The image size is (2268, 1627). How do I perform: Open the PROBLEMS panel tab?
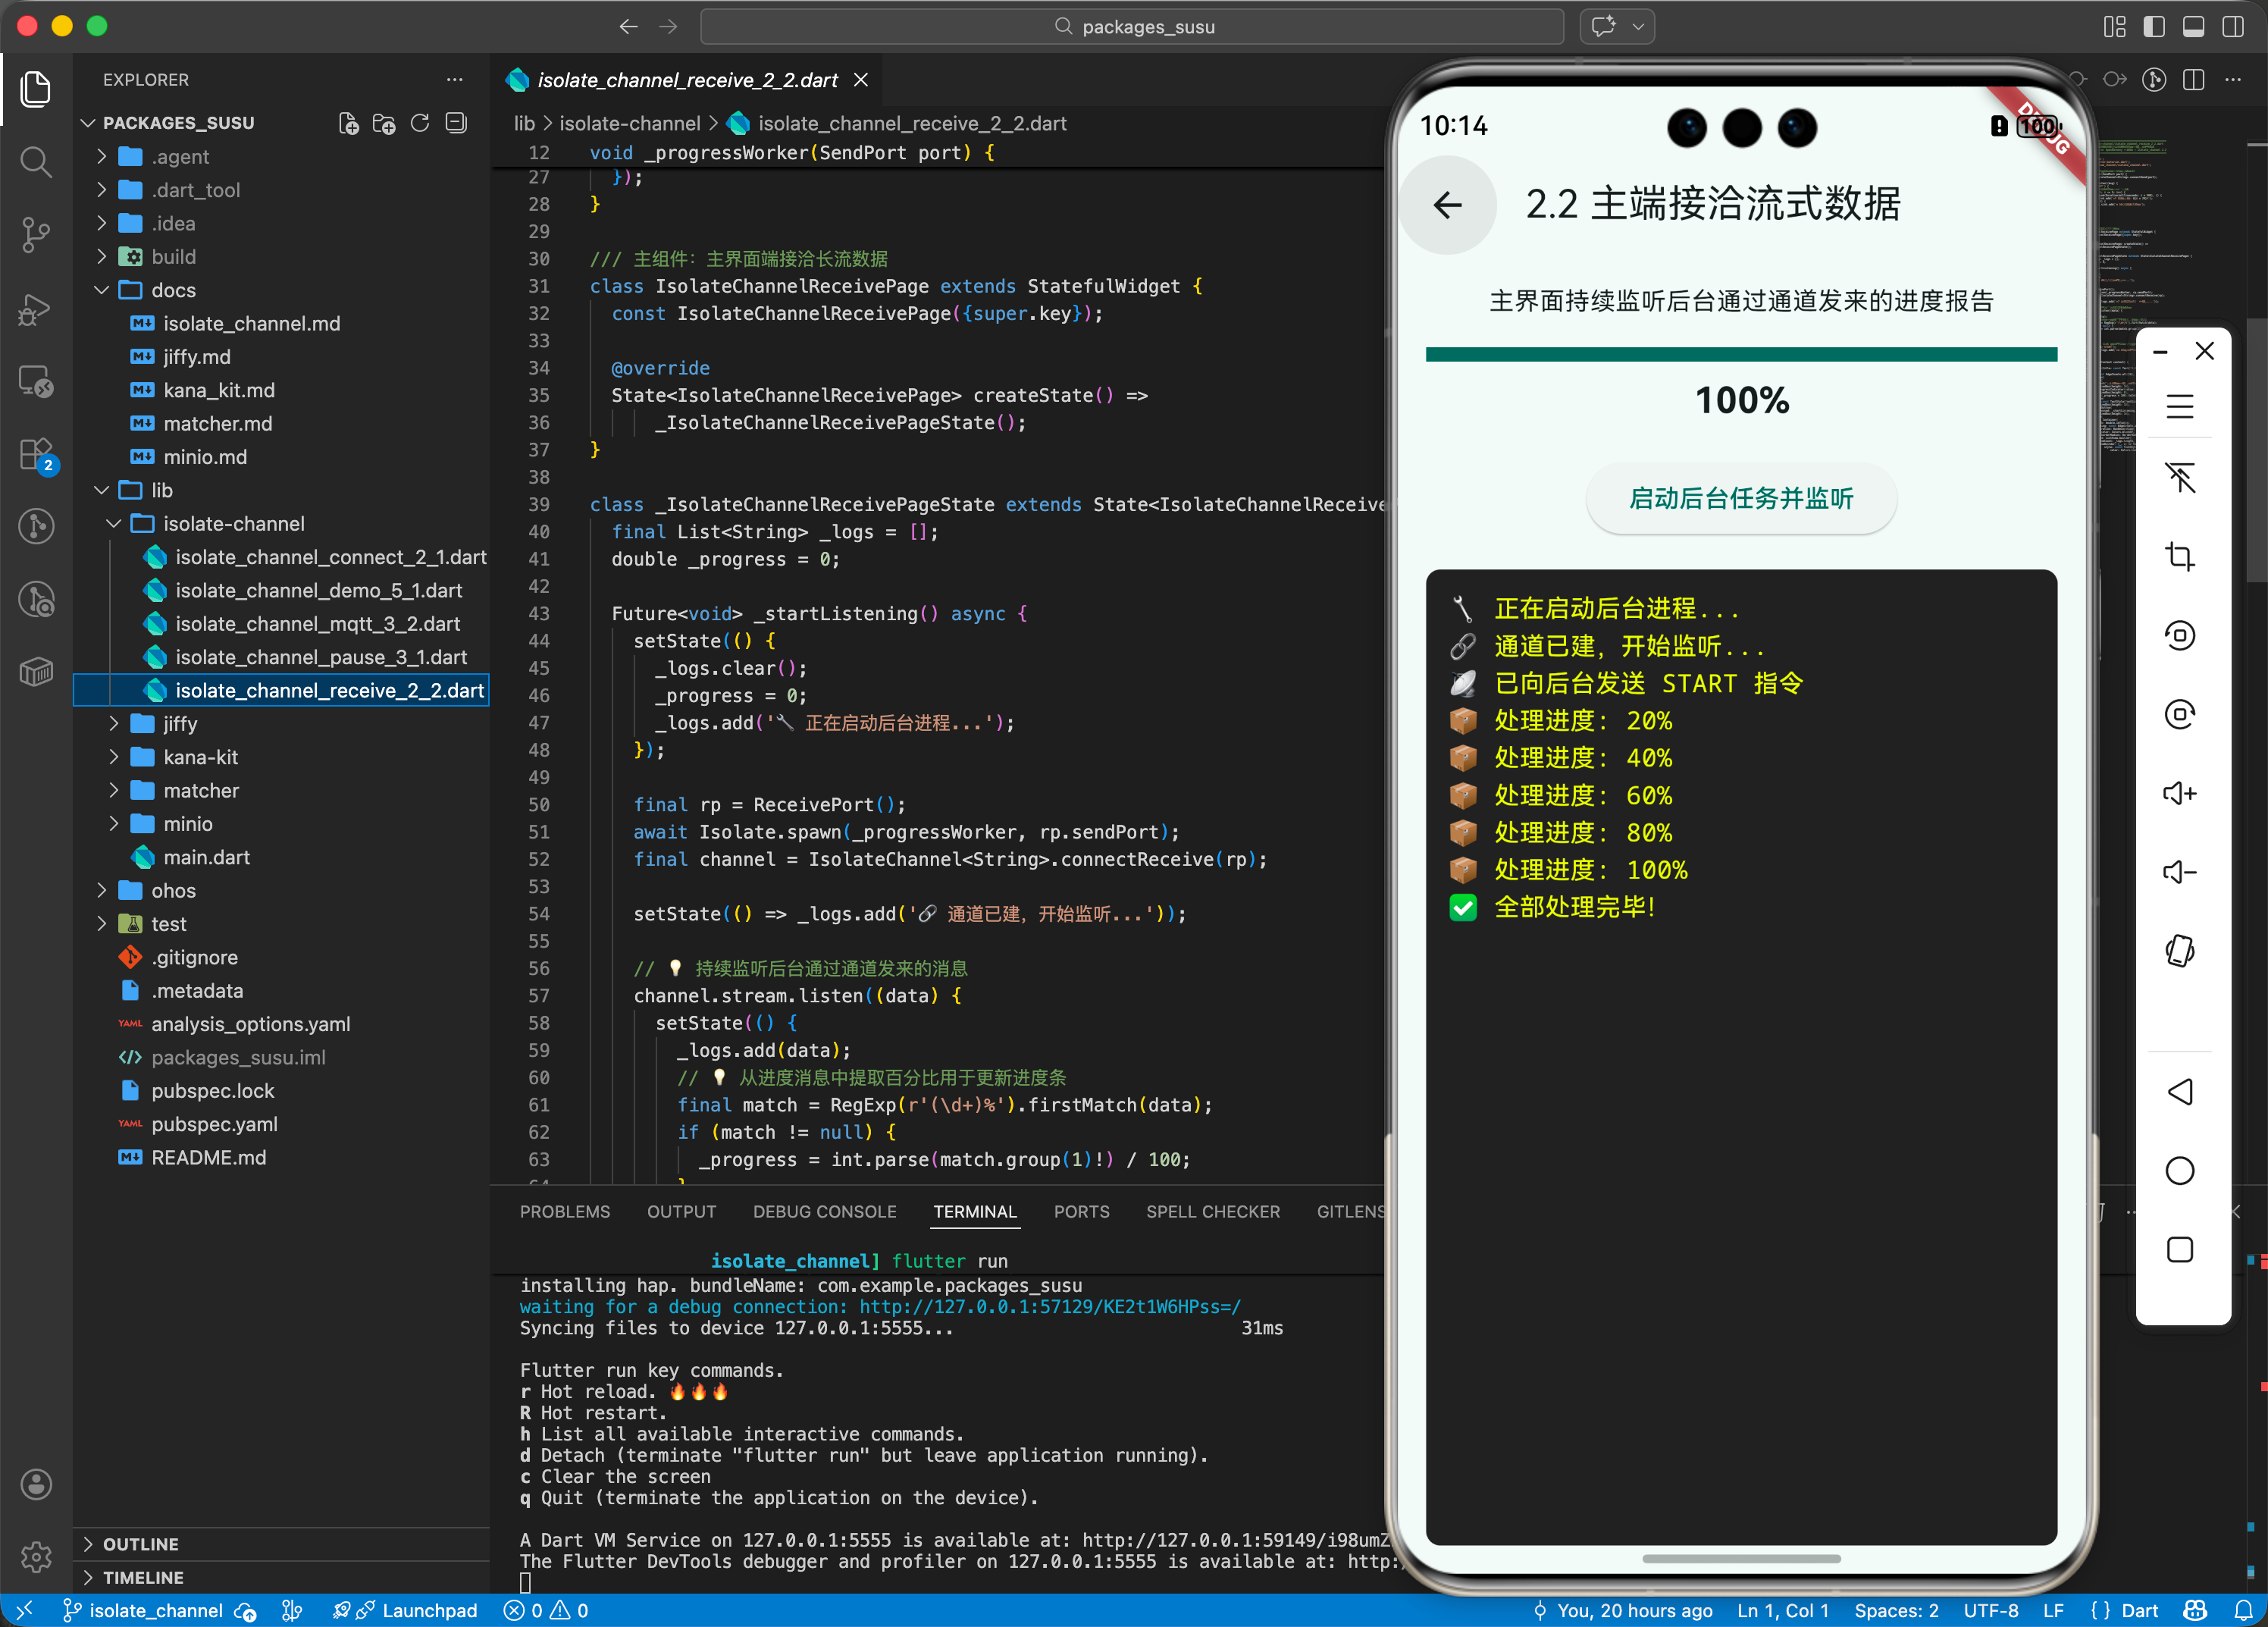point(564,1211)
